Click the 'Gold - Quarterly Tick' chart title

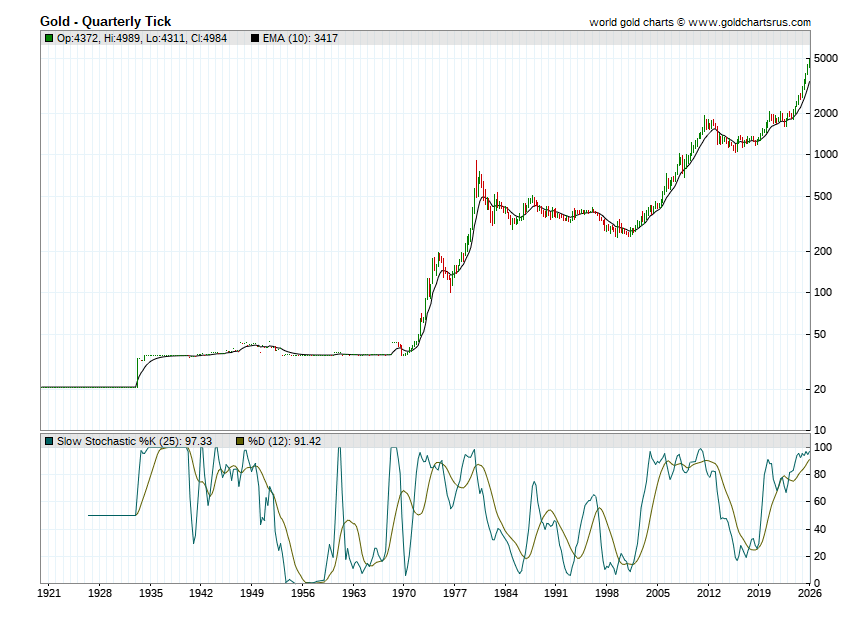coord(105,22)
